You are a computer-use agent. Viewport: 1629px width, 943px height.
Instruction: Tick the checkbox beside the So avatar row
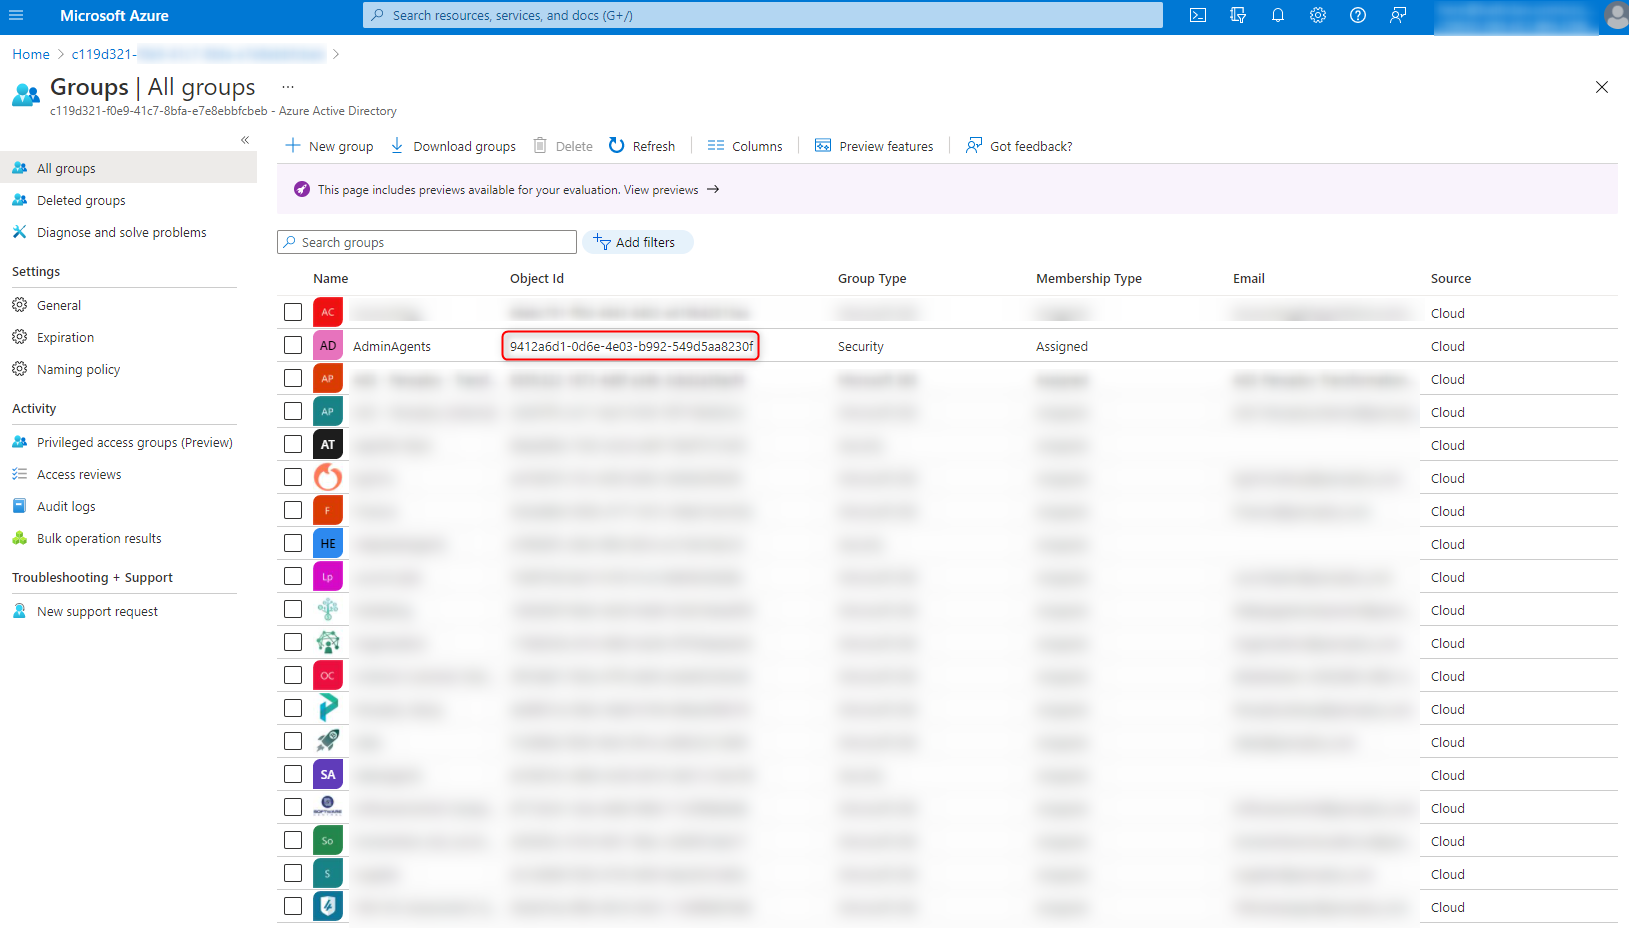(293, 840)
